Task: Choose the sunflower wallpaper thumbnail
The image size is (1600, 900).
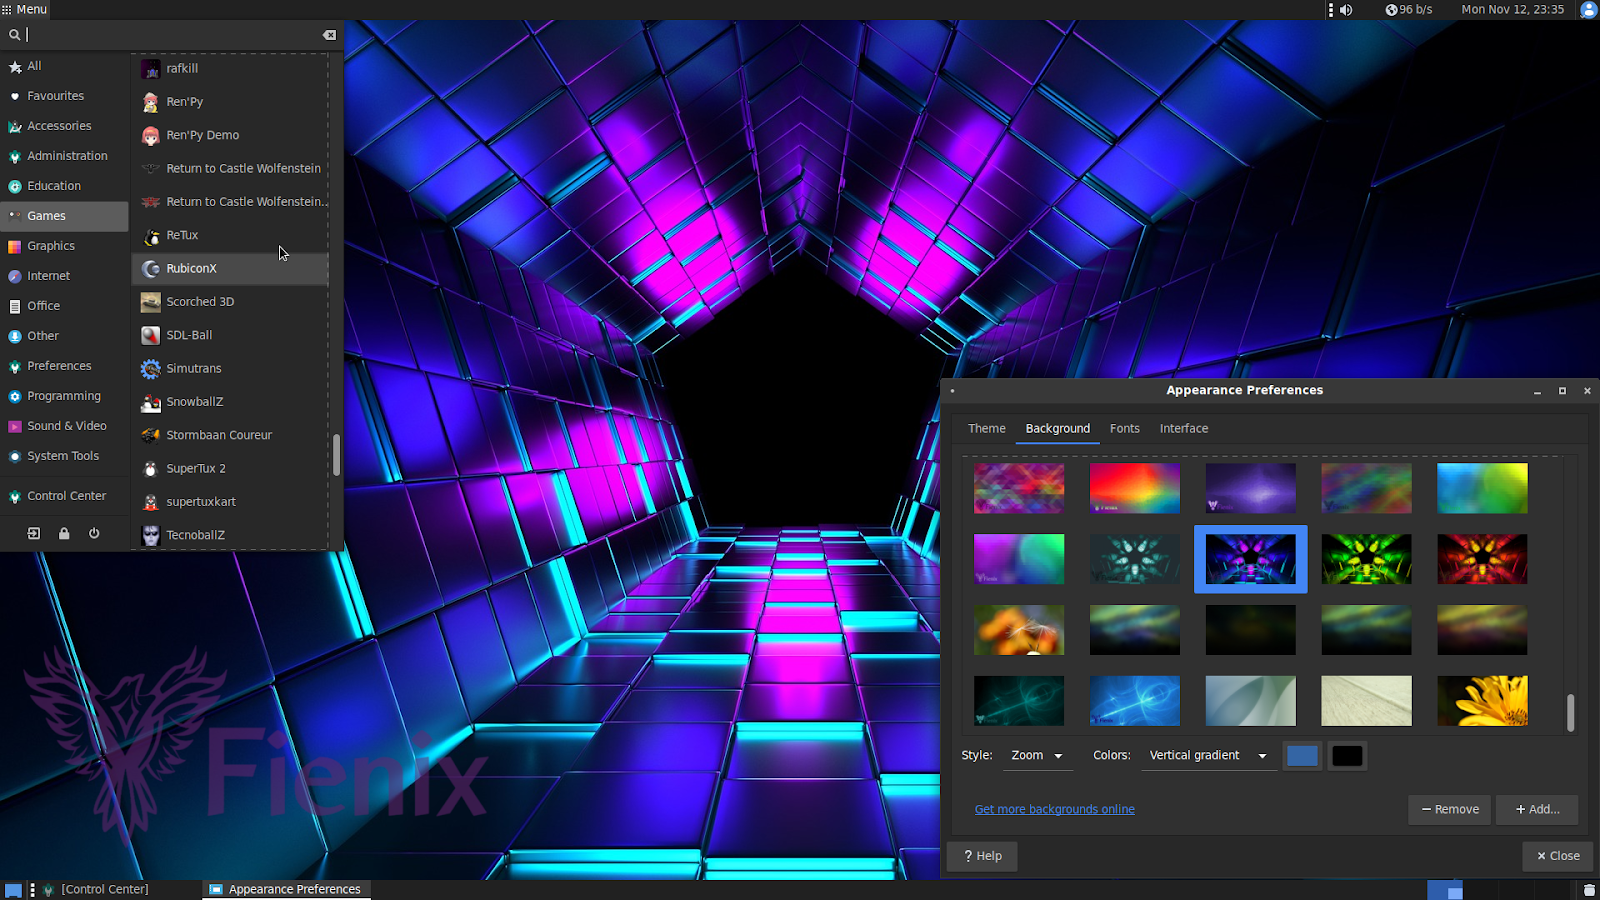Action: coord(1482,700)
